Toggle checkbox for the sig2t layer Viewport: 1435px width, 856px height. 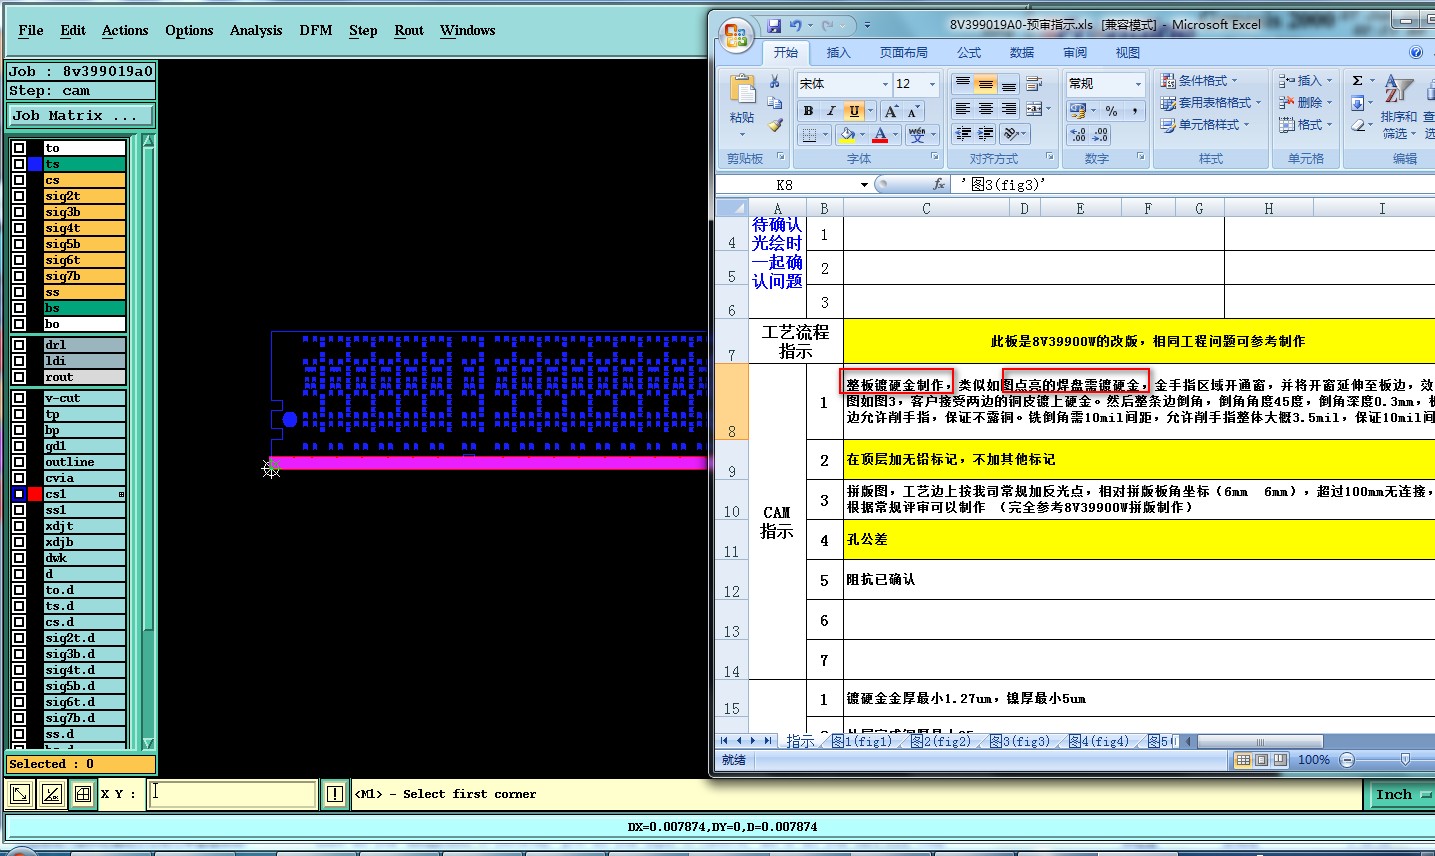point(19,196)
